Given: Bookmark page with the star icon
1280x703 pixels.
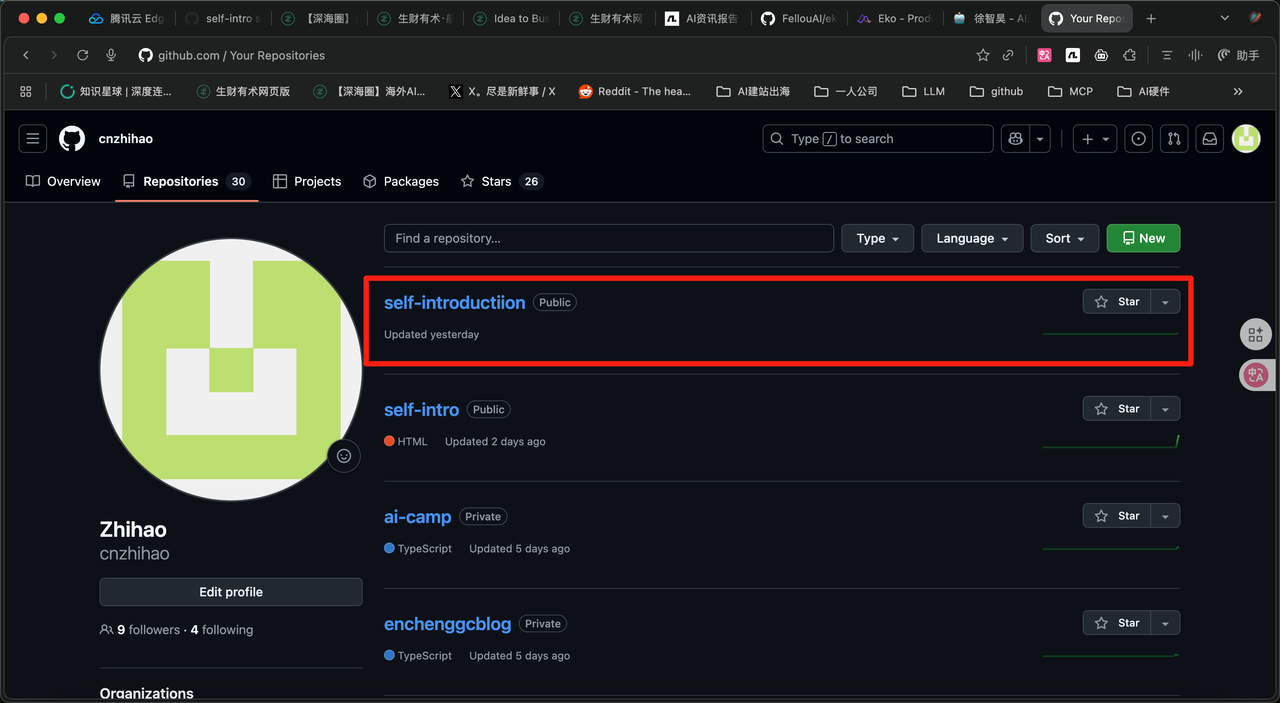Looking at the screenshot, I should pos(983,55).
